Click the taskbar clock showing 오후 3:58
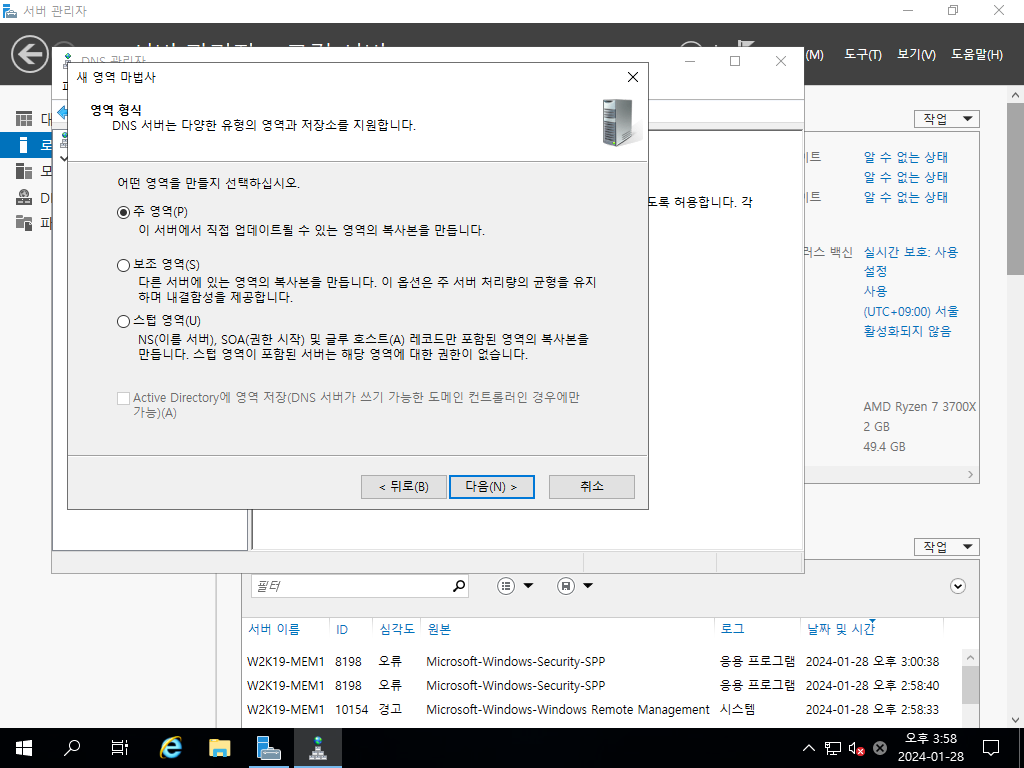This screenshot has height=768, width=1024. point(931,748)
